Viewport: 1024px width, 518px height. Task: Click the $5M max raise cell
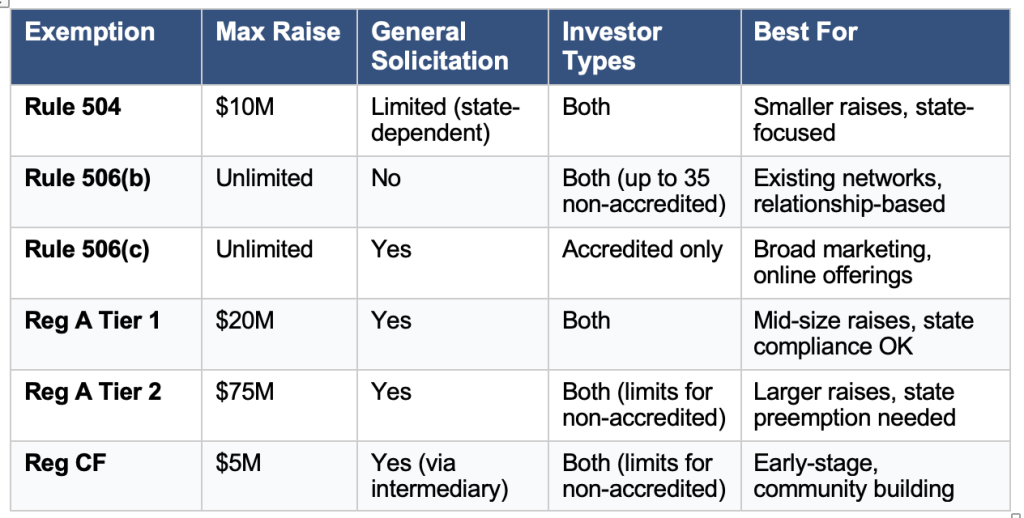[238, 463]
